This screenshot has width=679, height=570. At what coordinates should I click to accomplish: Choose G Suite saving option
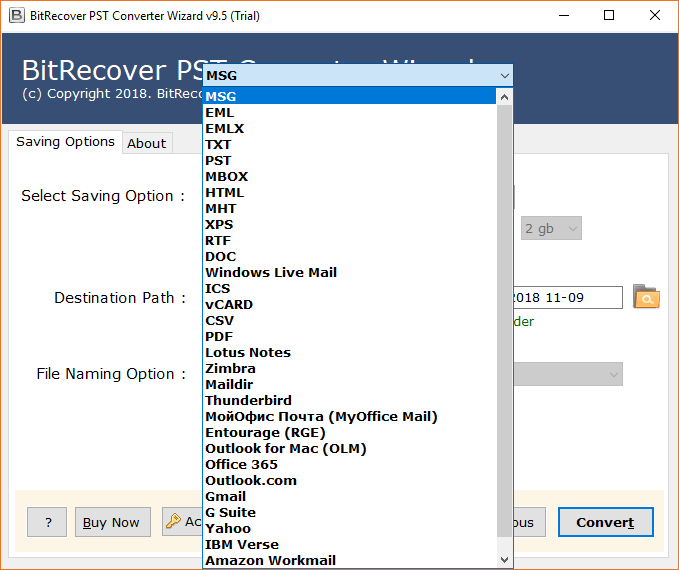click(349, 513)
